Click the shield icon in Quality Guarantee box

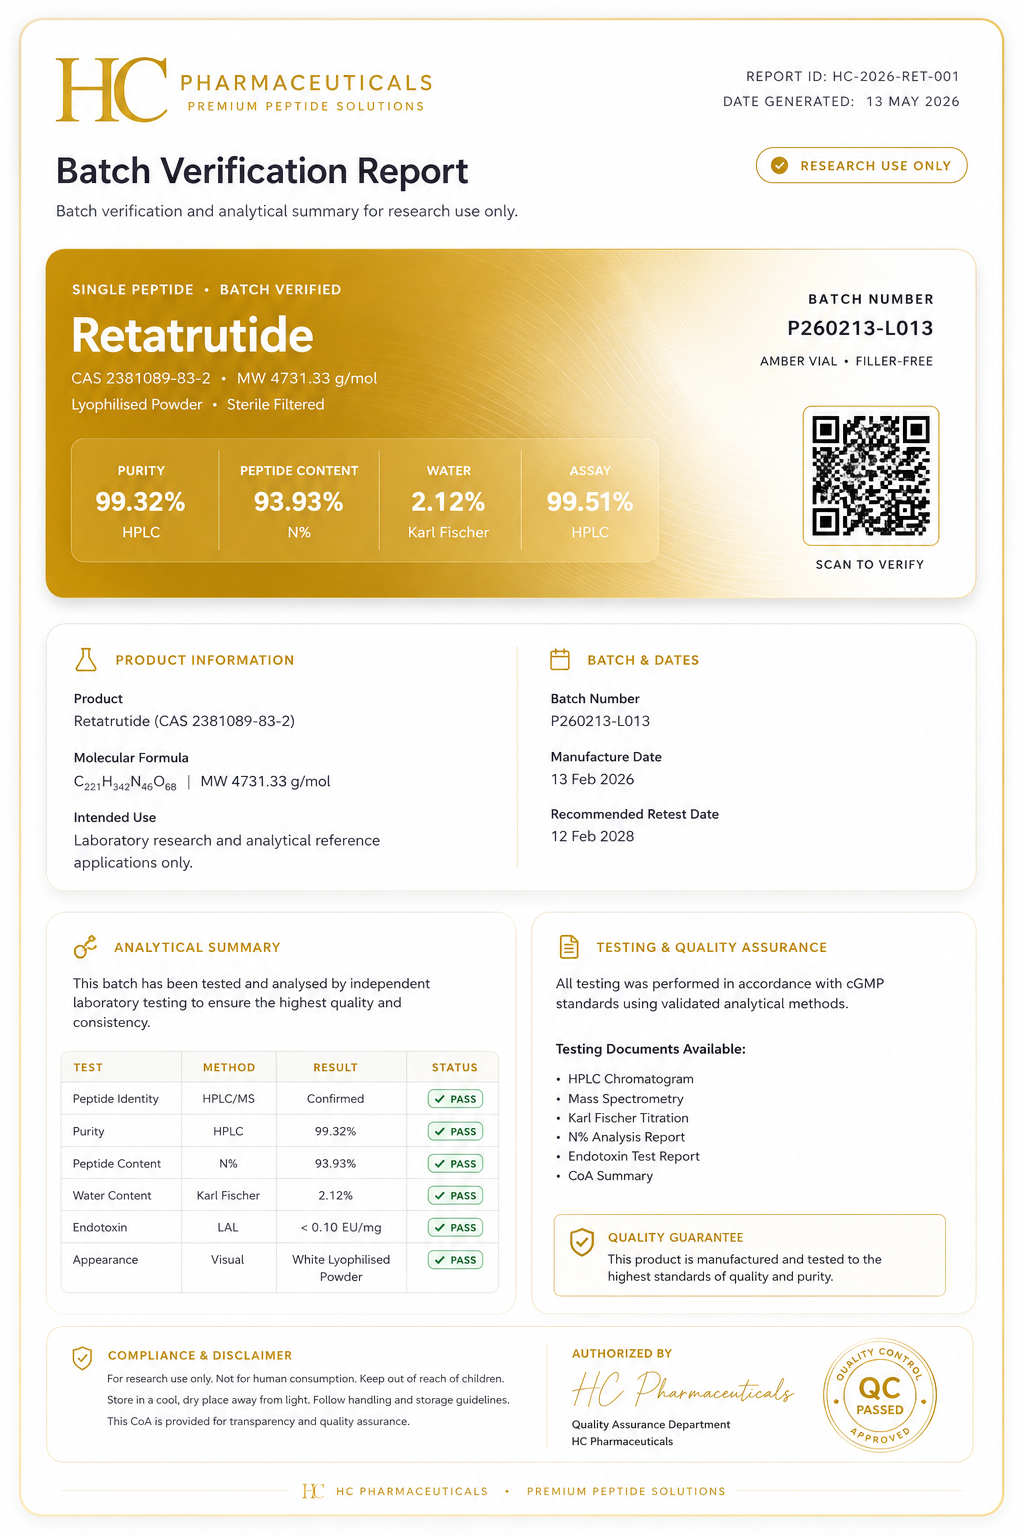pos(581,1242)
